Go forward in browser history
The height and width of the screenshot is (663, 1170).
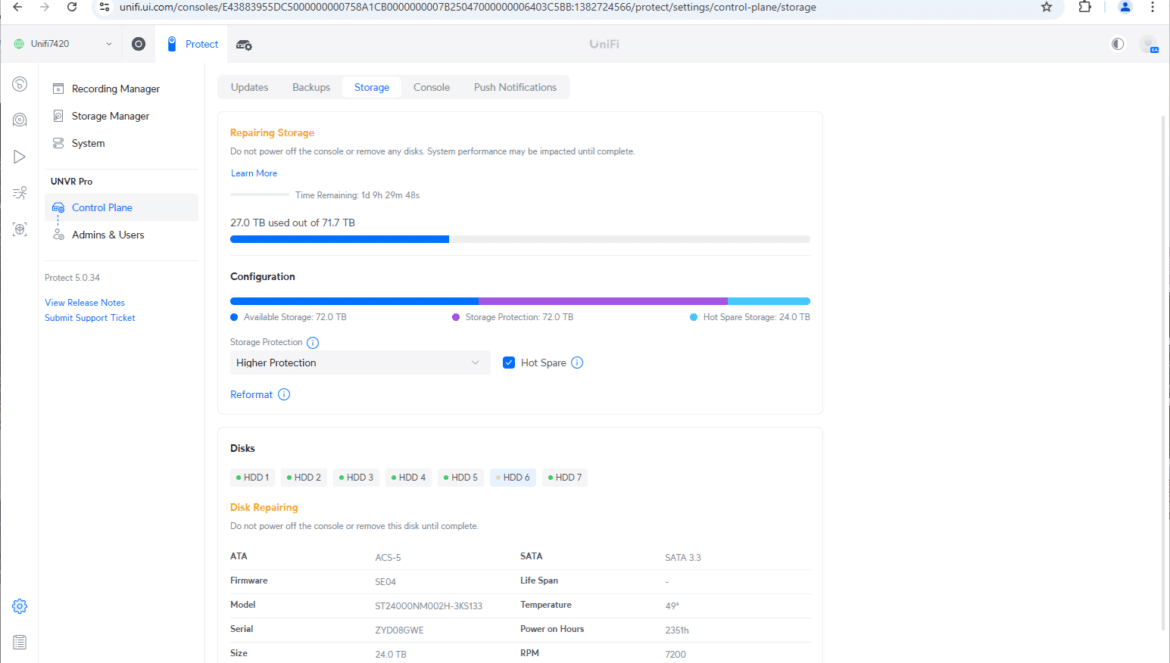pyautogui.click(x=45, y=7)
